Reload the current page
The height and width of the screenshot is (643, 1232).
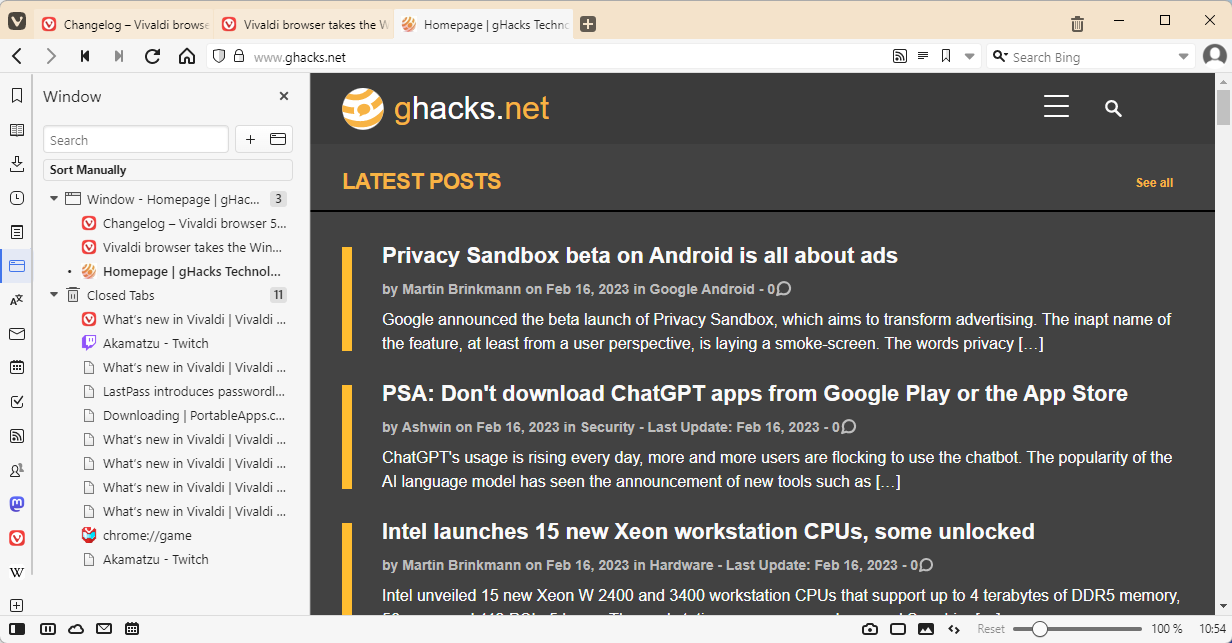click(x=153, y=57)
